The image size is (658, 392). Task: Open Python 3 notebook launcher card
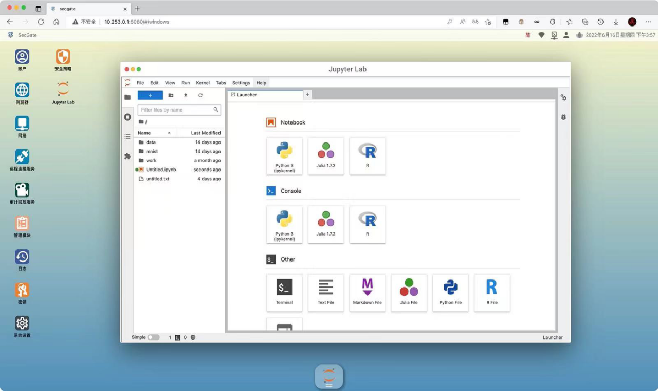[284, 156]
